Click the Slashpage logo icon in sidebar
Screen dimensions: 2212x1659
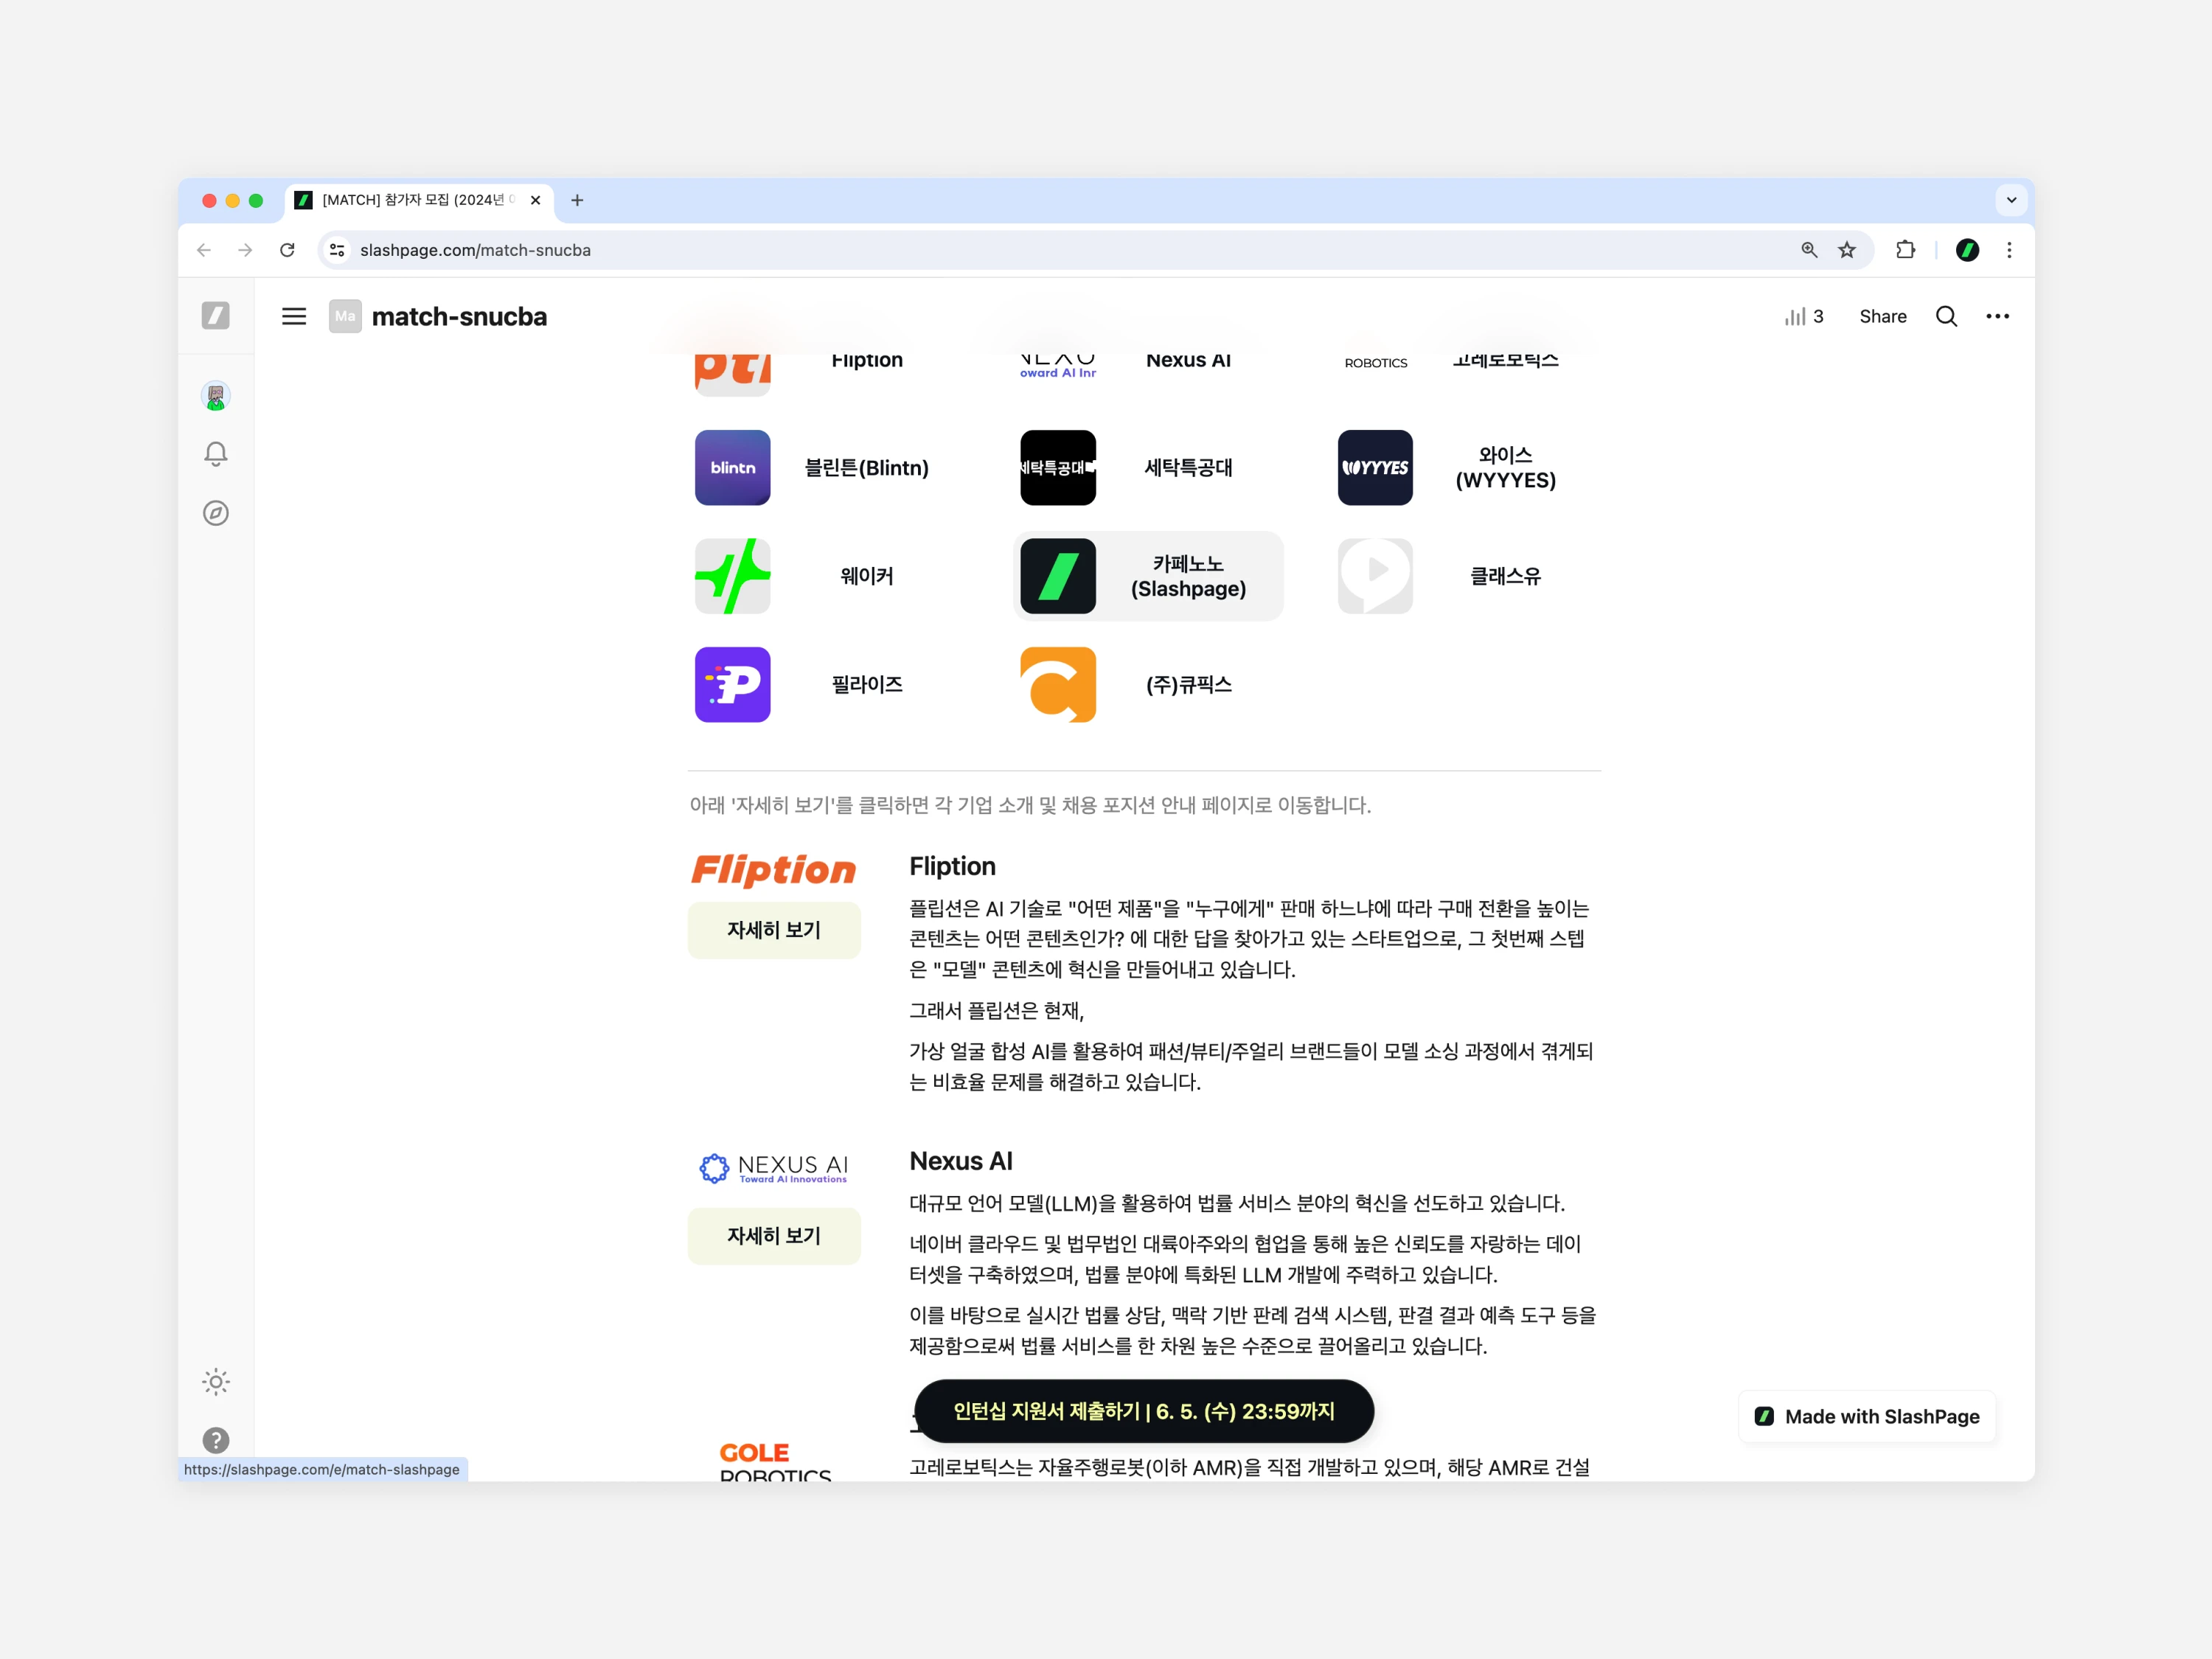[x=215, y=316]
